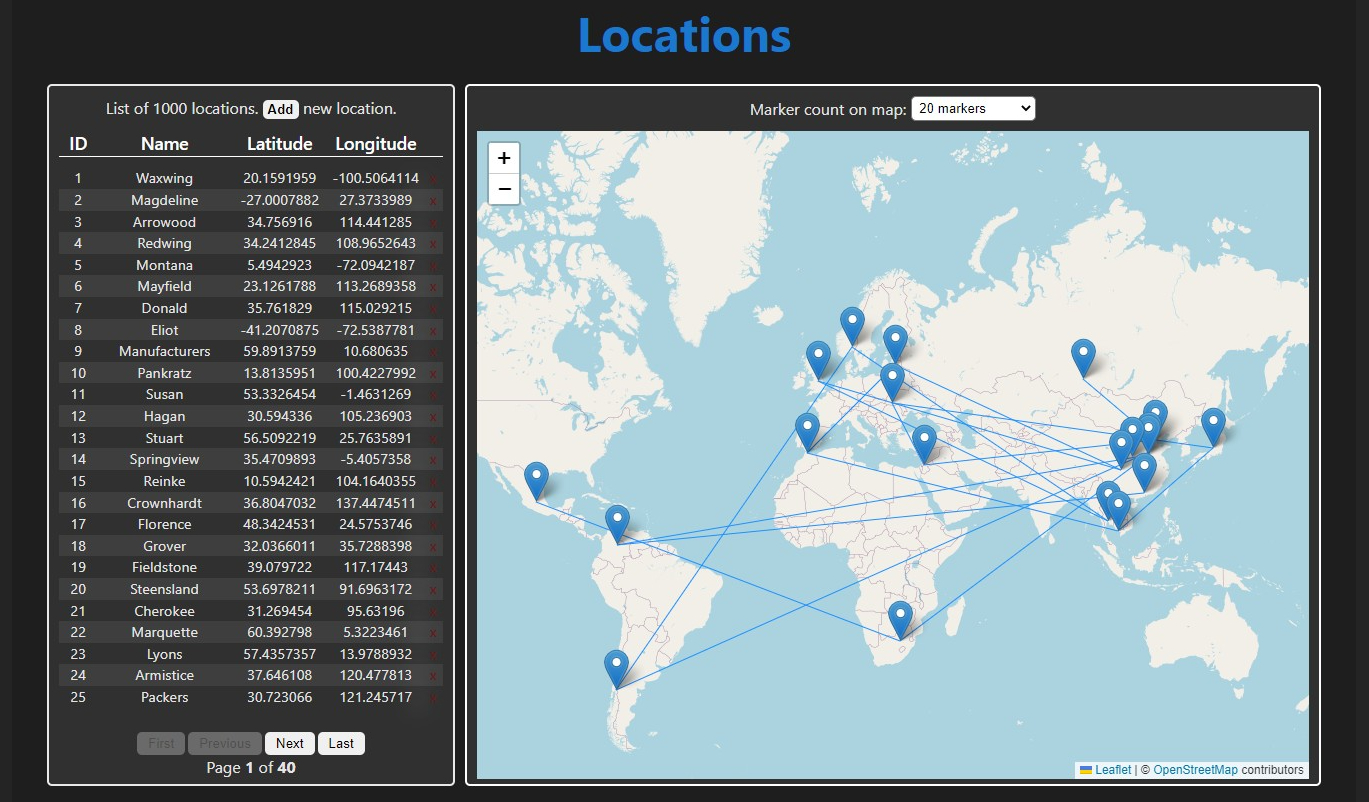
Task: Click the Name column header
Action: click(164, 144)
